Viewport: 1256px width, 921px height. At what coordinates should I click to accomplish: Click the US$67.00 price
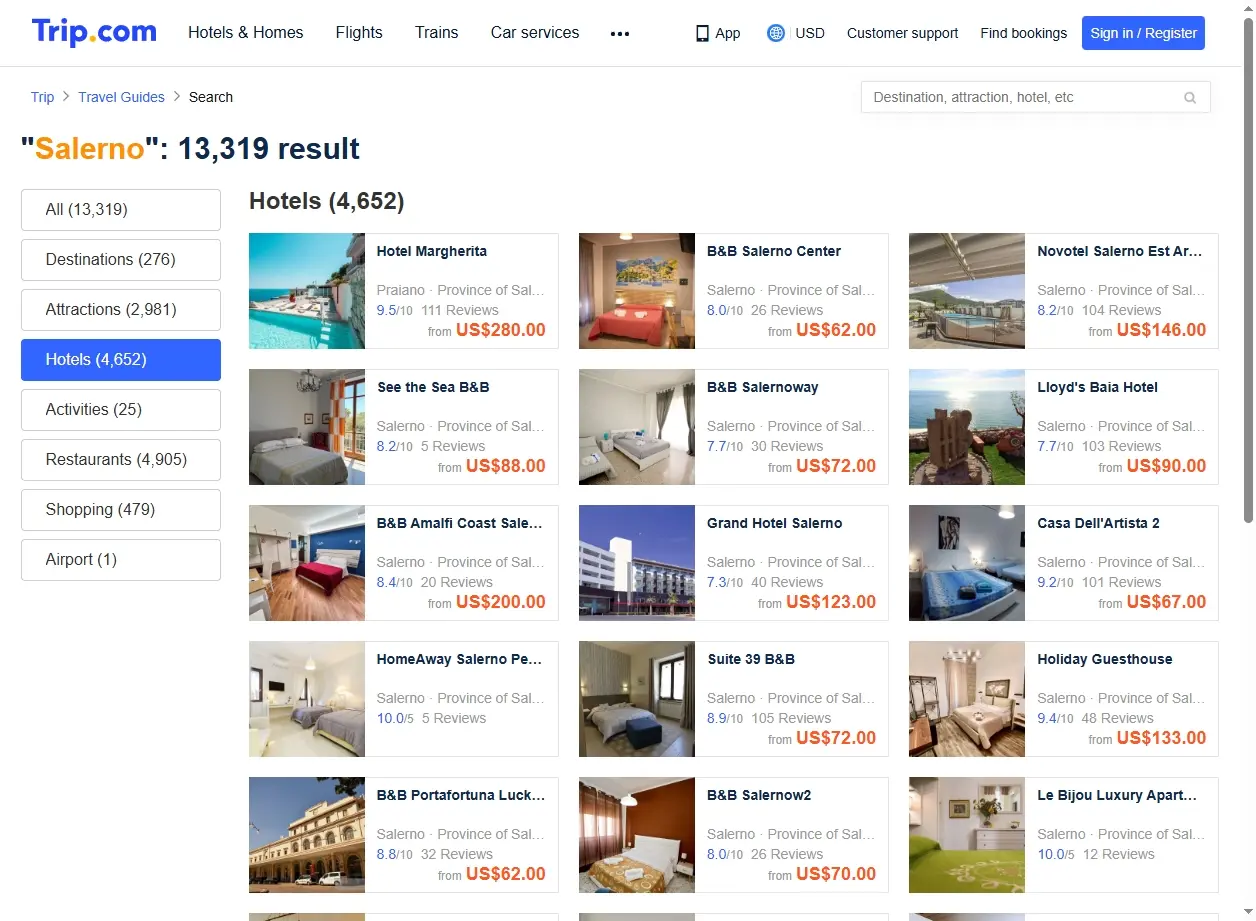click(x=1166, y=602)
